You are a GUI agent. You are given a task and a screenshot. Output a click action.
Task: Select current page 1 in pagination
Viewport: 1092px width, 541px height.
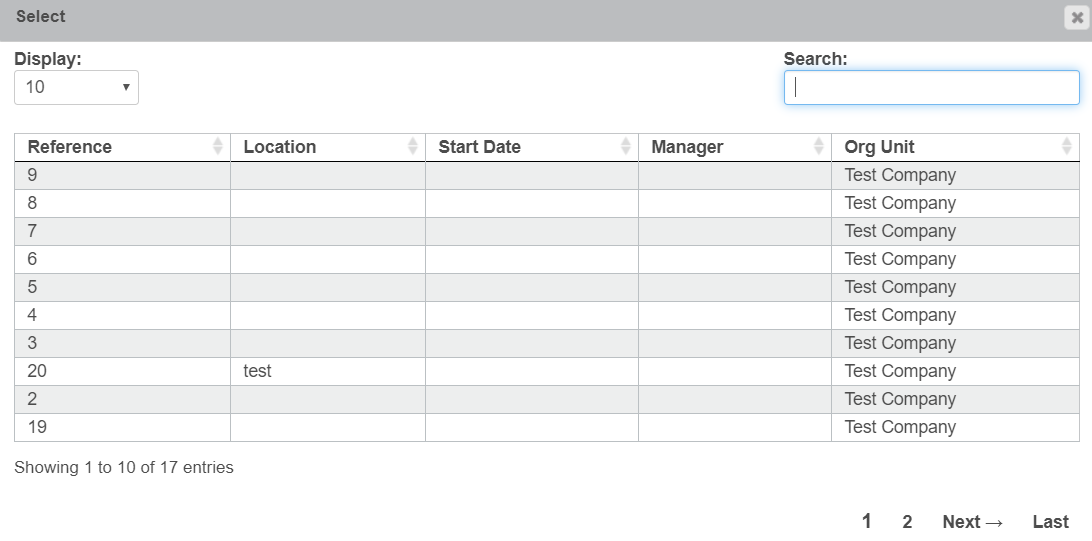867,521
